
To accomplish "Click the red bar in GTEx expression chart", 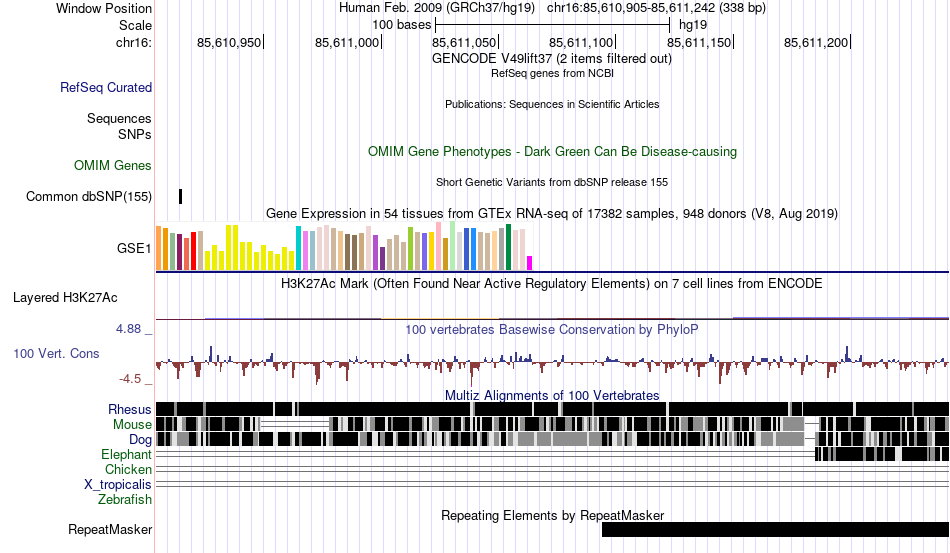I will click(193, 251).
